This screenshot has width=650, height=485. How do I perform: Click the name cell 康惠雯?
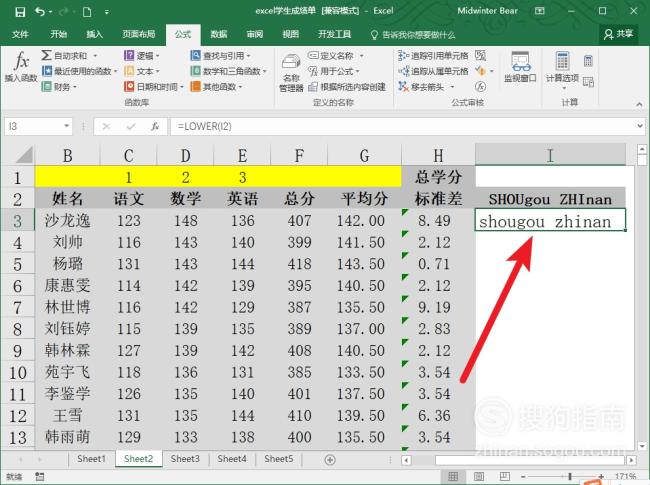pos(67,286)
